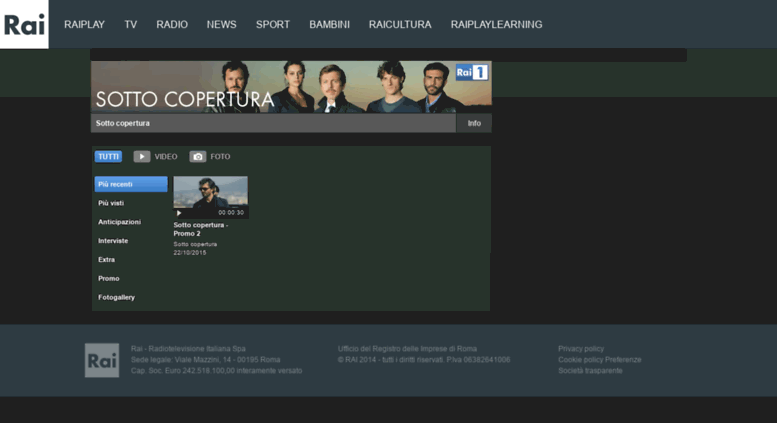Screen dimensions: 777x423
Task: Select the Più recenti sidebar filter
Action: 131,184
